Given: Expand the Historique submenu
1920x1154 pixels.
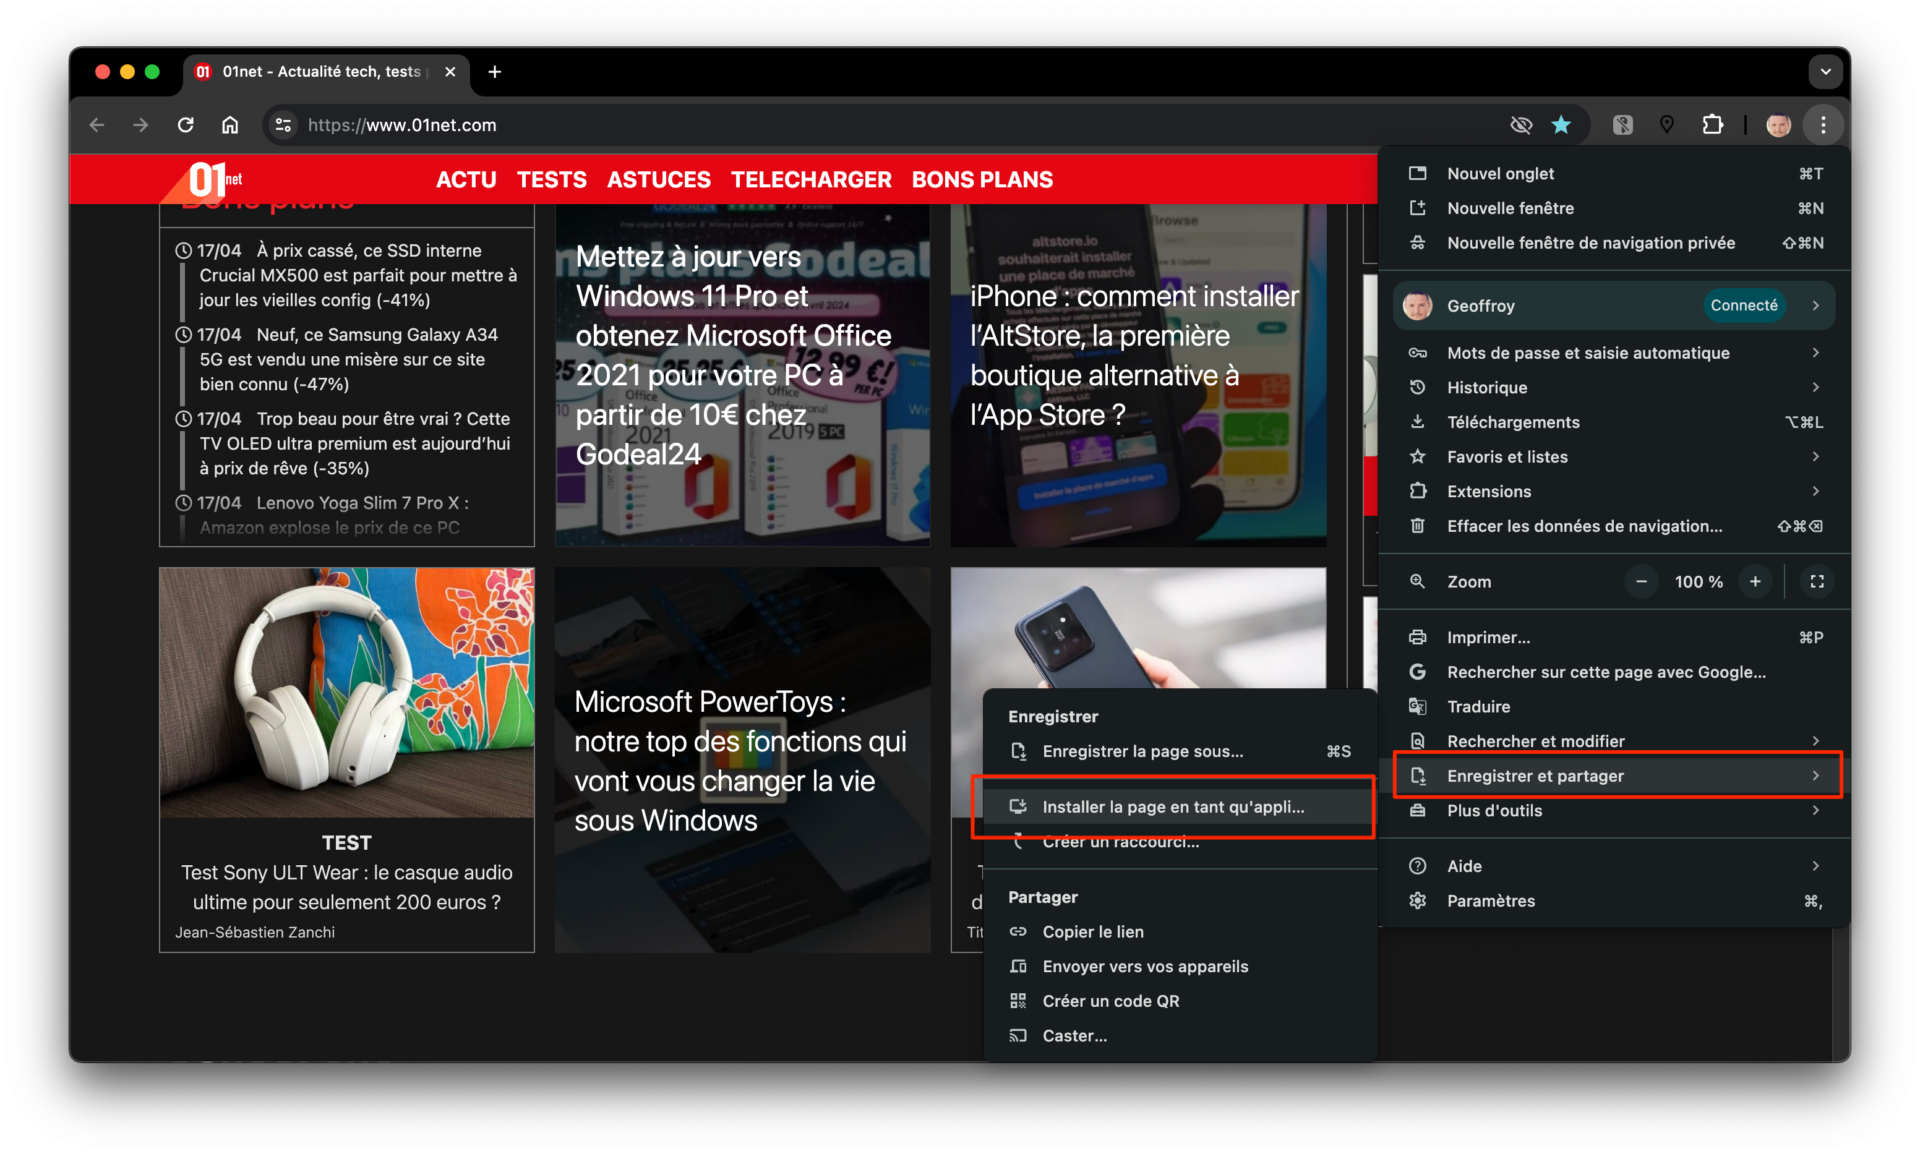Looking at the screenshot, I should pos(1614,387).
